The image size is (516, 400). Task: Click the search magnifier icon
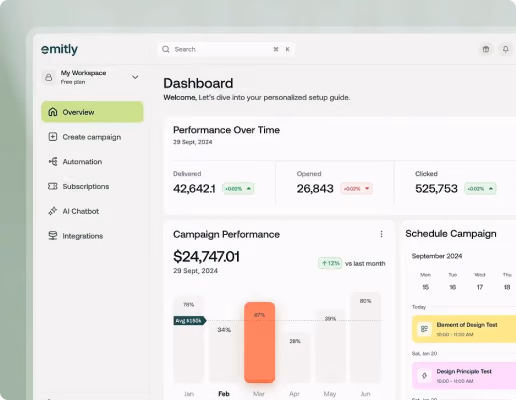pos(166,49)
